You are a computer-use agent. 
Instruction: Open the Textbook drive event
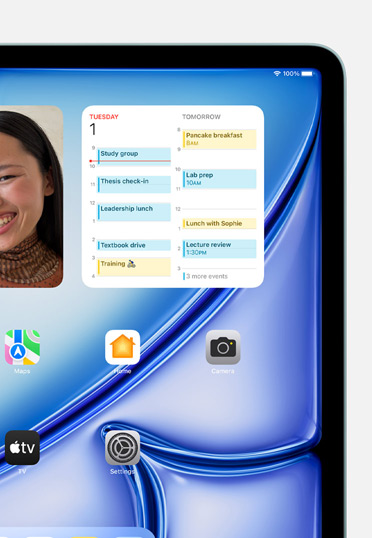click(x=134, y=245)
